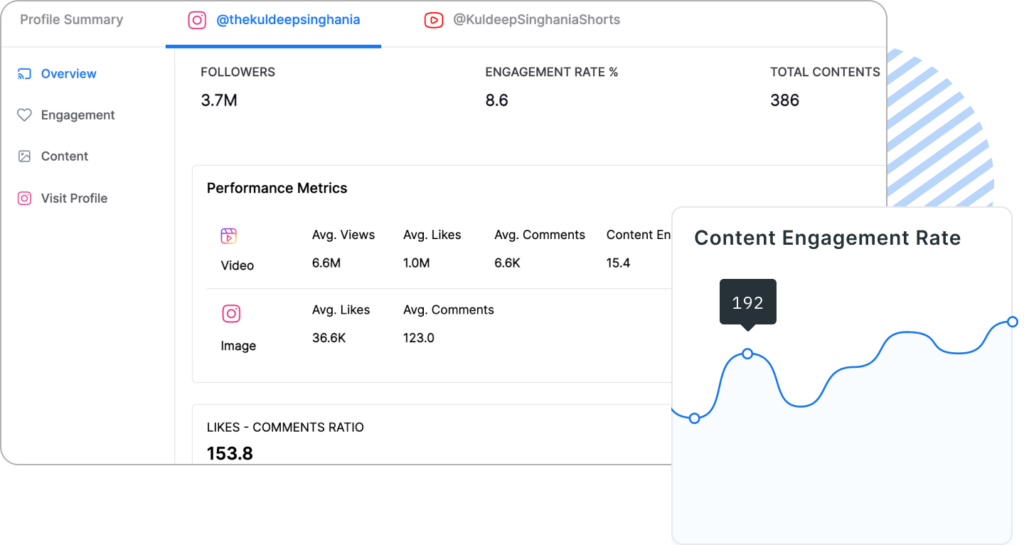1024x545 pixels.
Task: Select the 386 total contents value
Action: point(784,101)
